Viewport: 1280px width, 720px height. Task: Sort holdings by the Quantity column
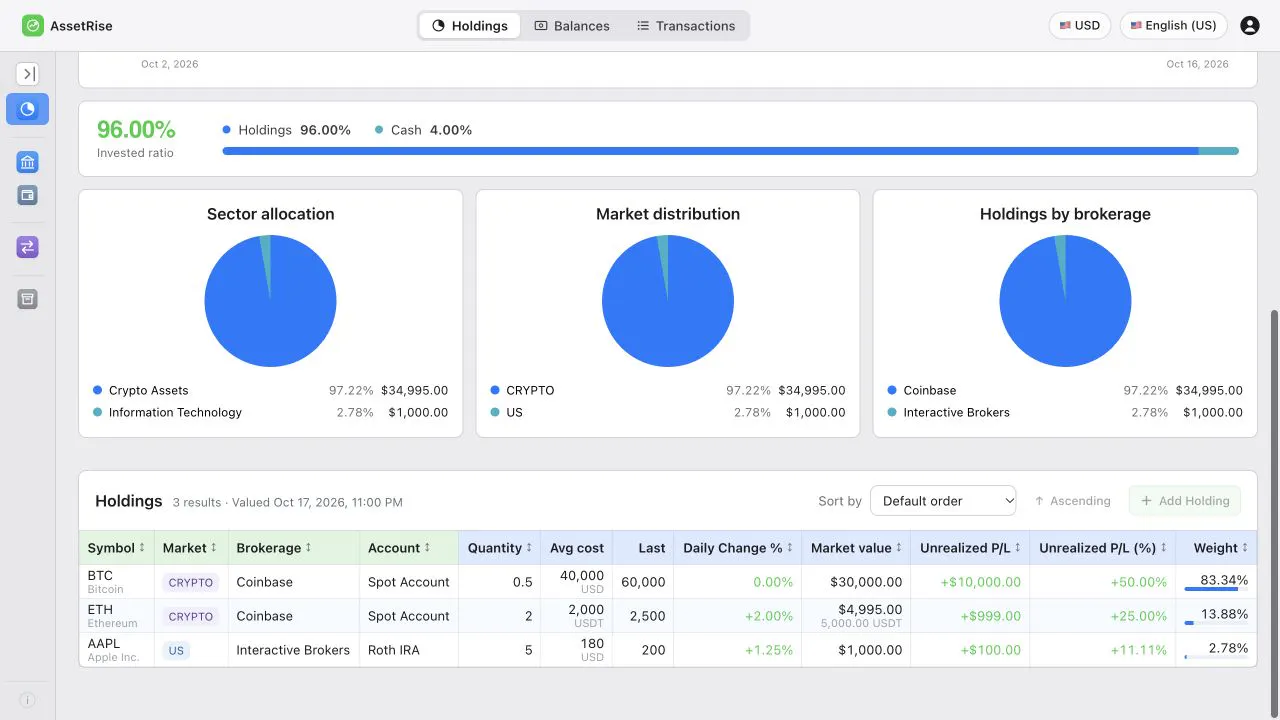tap(500, 548)
